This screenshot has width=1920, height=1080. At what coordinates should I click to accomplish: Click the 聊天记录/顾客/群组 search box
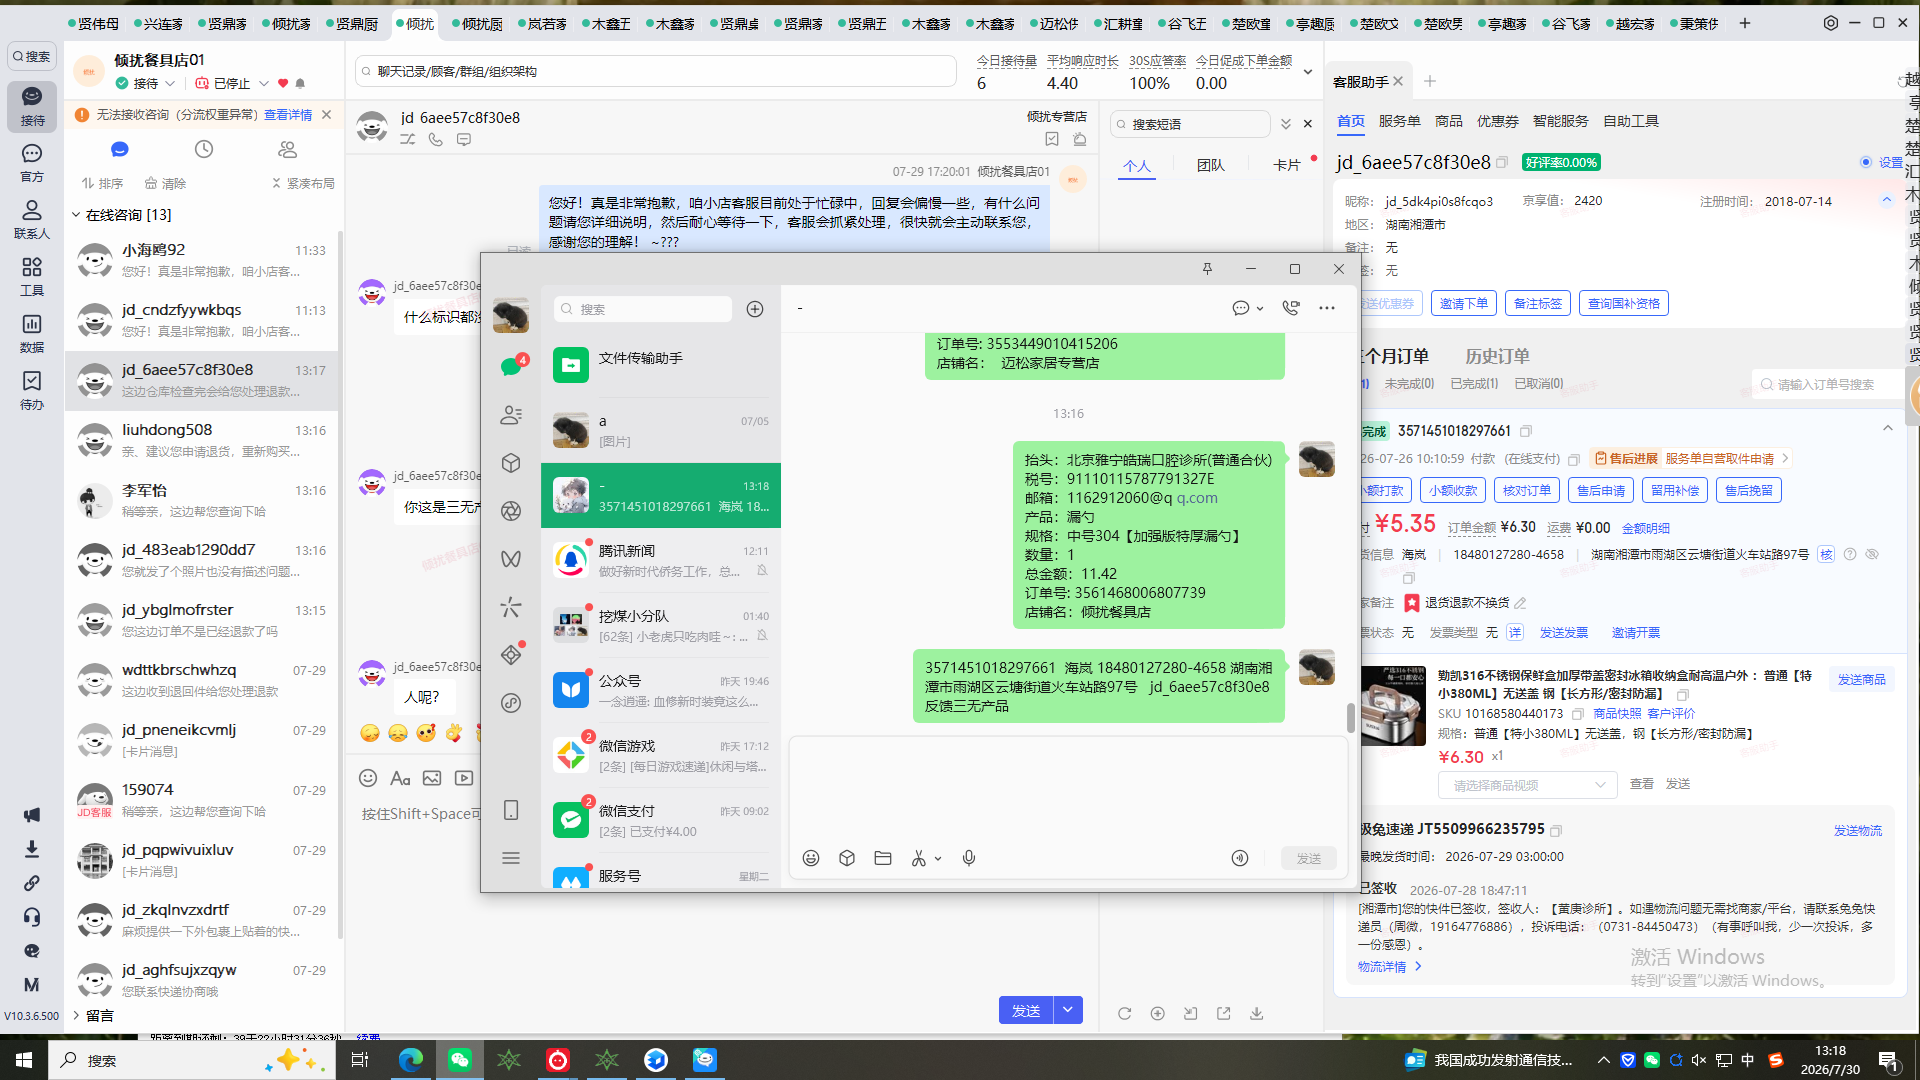[x=656, y=71]
